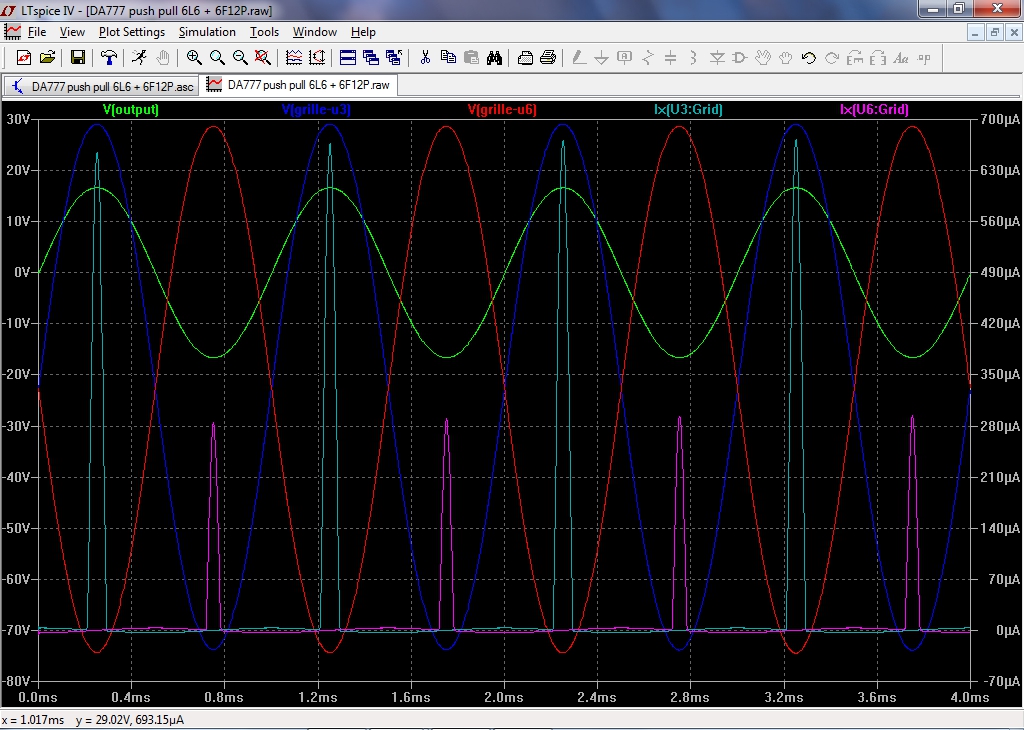The height and width of the screenshot is (730, 1024).
Task: Click the Ix(U6:Grid) trace label
Action: (874, 110)
